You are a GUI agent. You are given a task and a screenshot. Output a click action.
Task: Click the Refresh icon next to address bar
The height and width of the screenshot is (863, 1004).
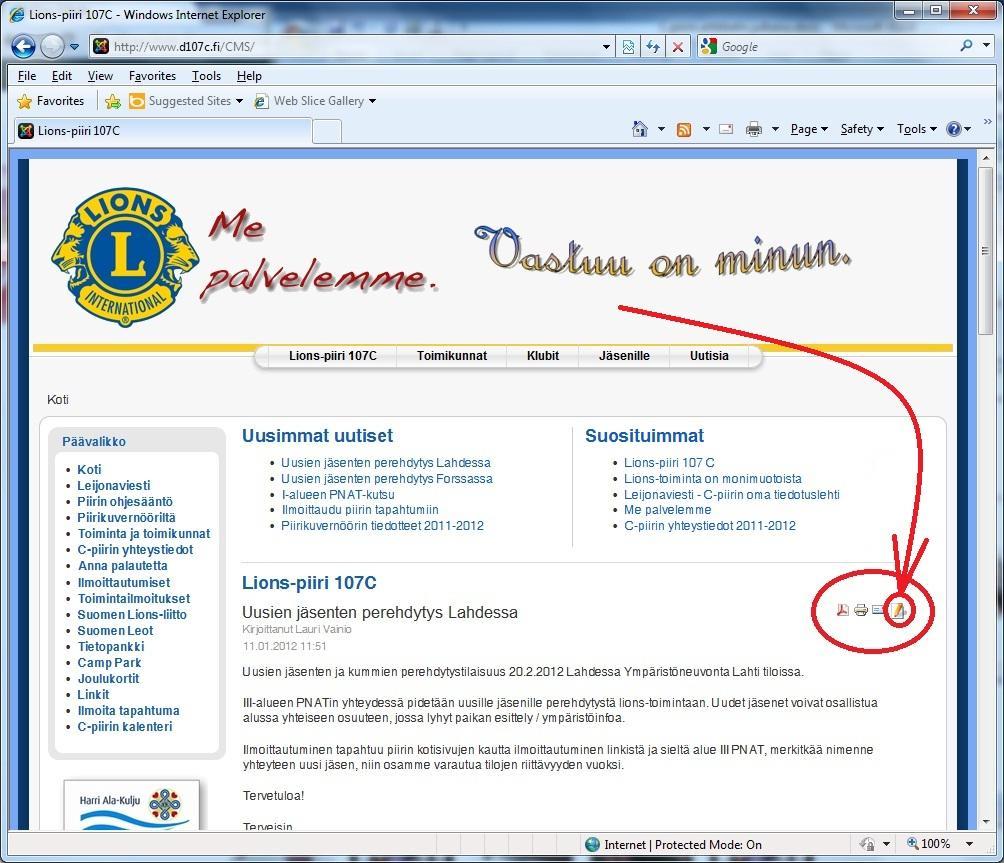point(653,47)
